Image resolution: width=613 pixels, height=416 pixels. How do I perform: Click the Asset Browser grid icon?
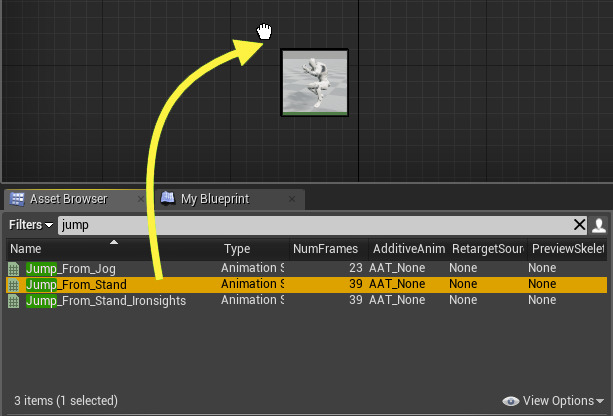point(17,199)
